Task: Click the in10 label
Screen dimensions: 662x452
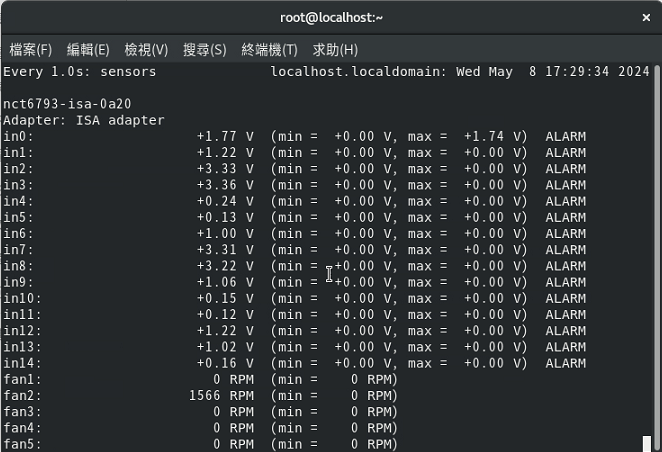Action: point(22,298)
